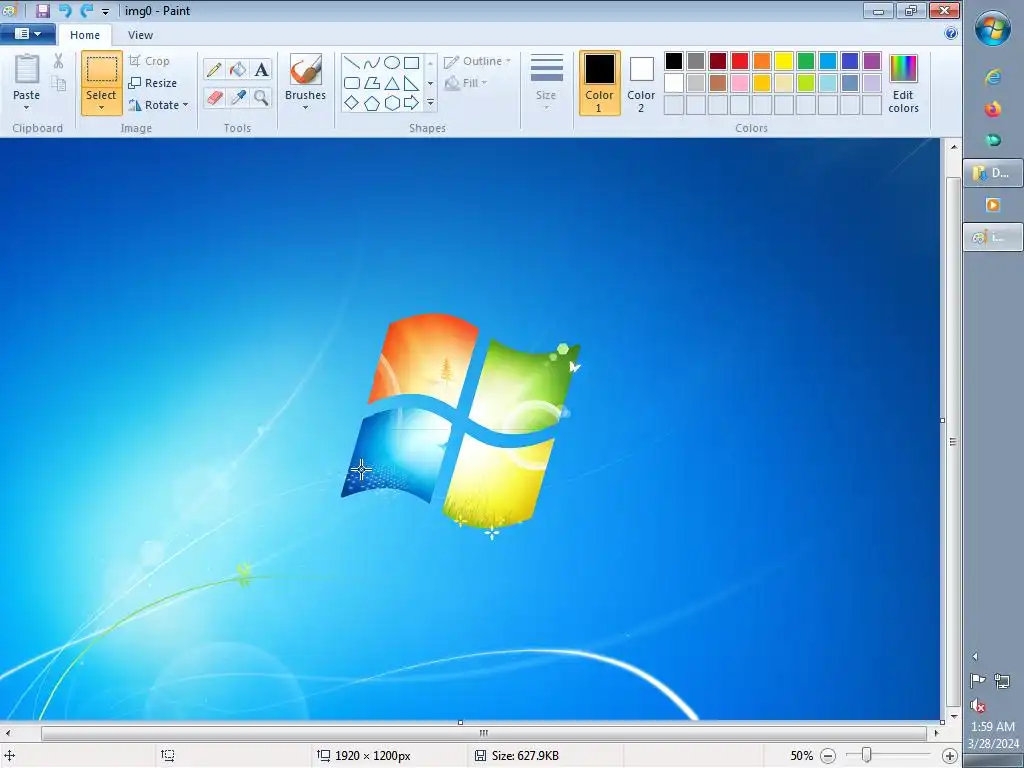1024x768 pixels.
Task: Click the Zoom in plus button
Action: pyautogui.click(x=950, y=756)
